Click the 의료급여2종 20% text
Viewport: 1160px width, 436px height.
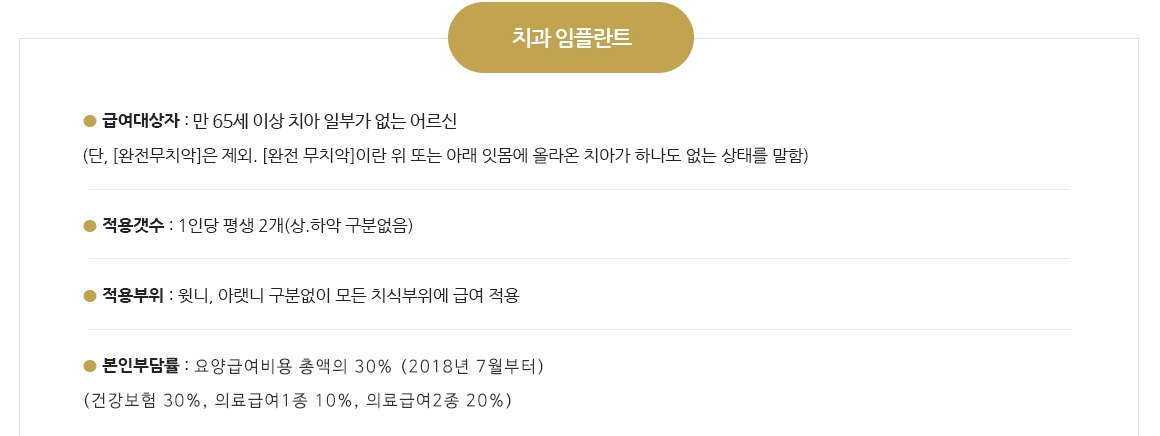click(x=435, y=400)
